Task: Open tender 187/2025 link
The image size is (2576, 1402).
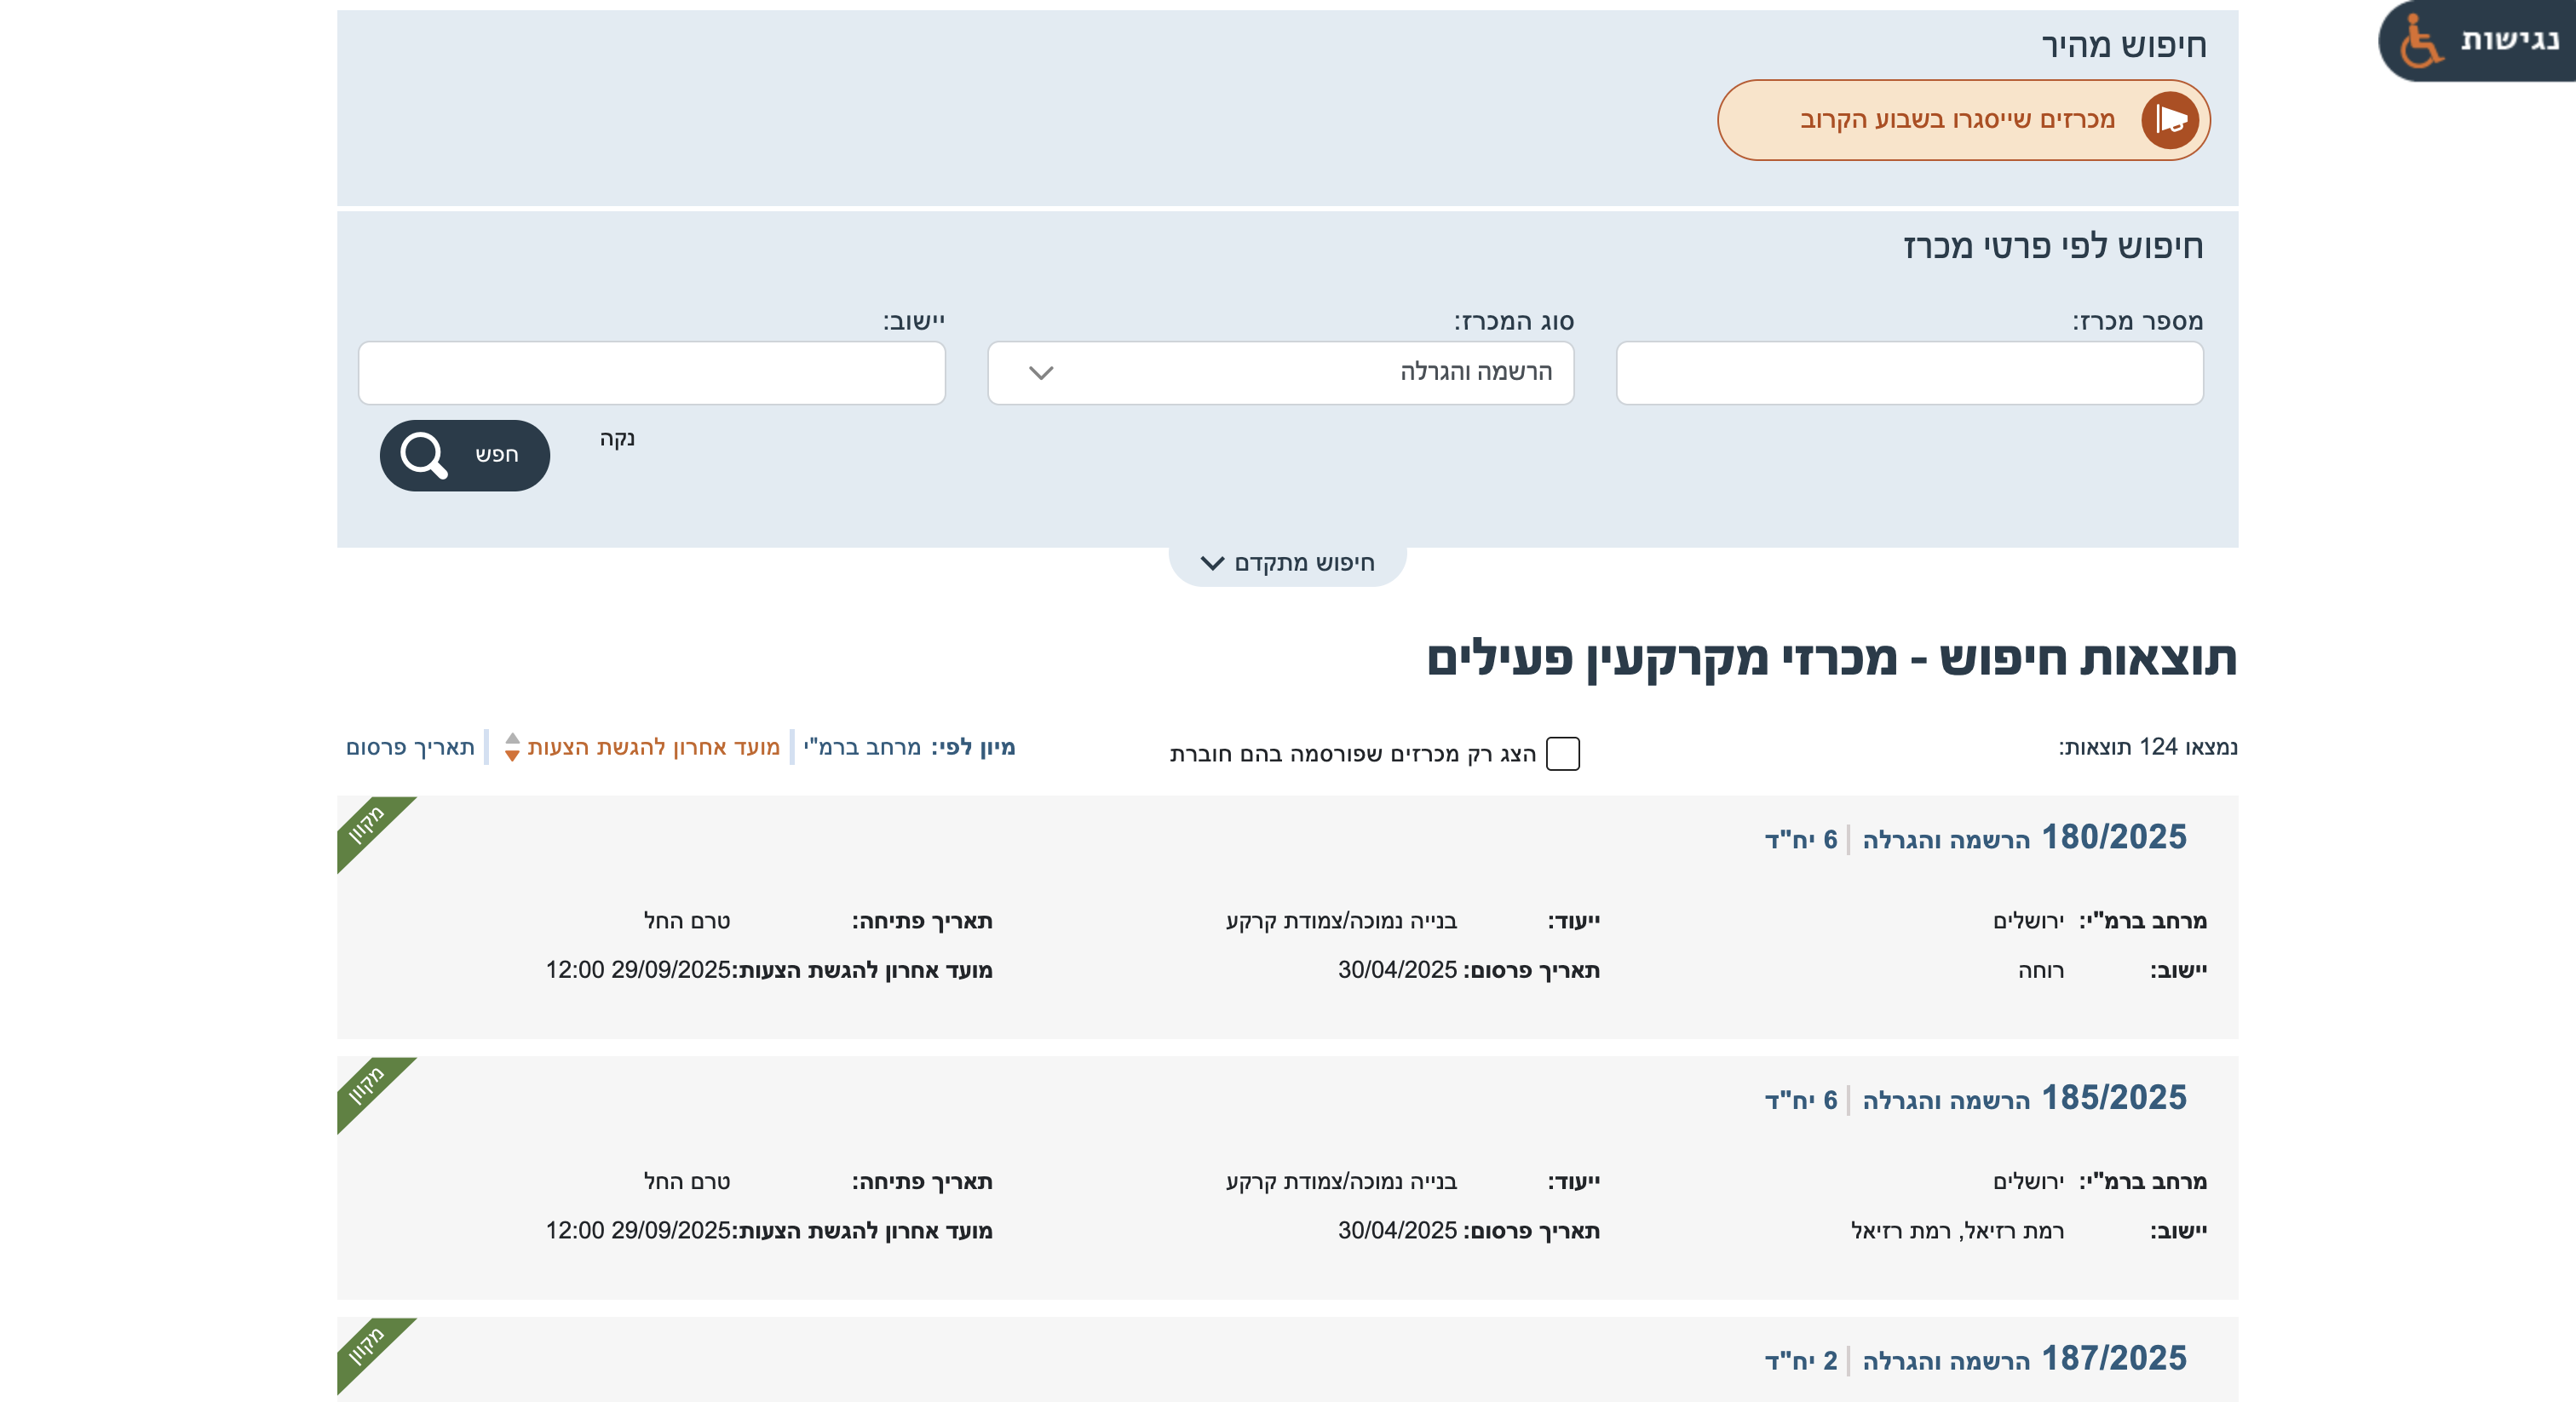Action: (2114, 1359)
